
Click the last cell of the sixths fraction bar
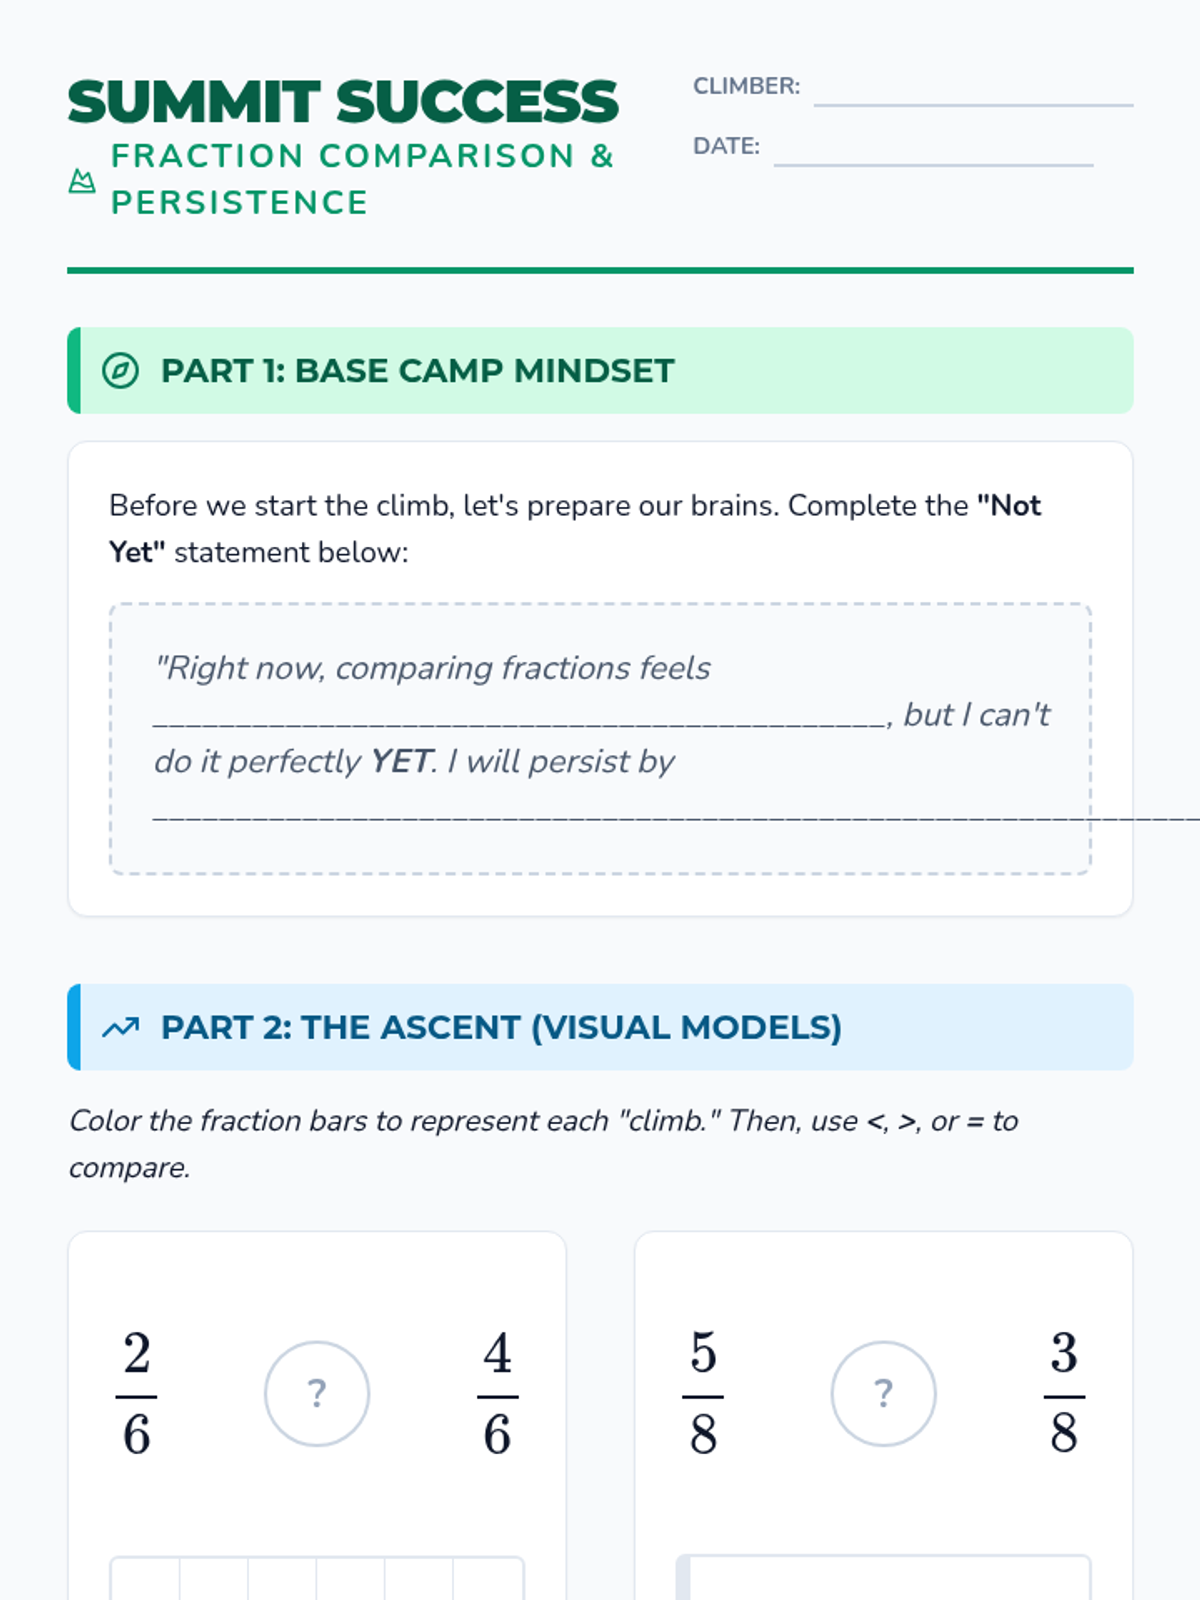pos(488,1580)
